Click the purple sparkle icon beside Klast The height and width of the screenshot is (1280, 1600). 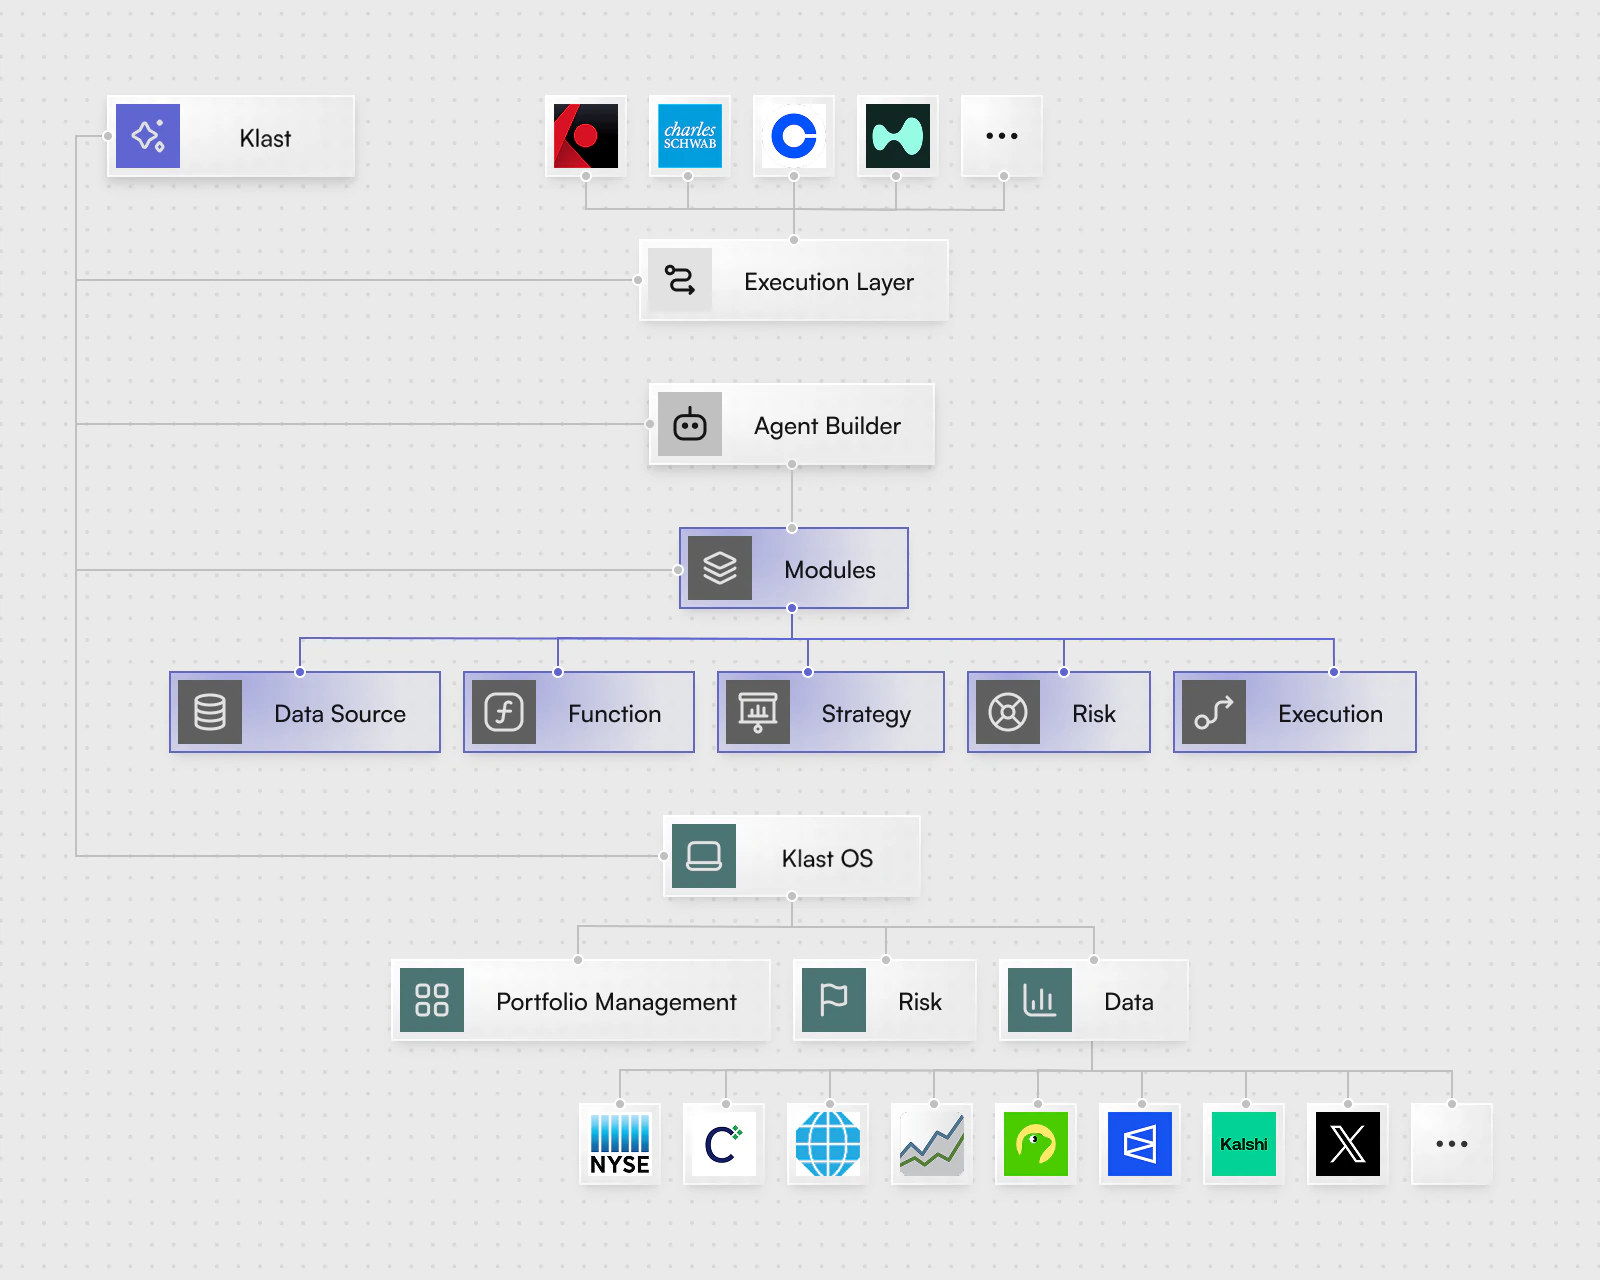coord(148,136)
